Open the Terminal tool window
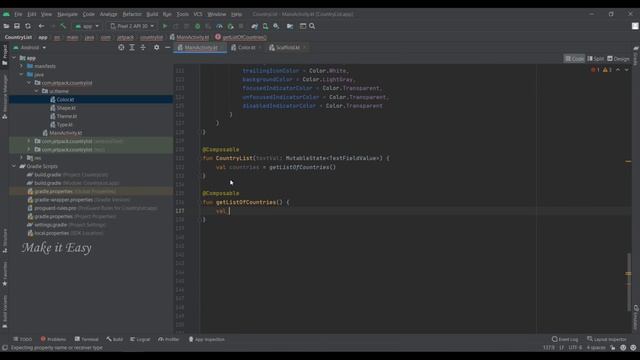 tap(87, 339)
